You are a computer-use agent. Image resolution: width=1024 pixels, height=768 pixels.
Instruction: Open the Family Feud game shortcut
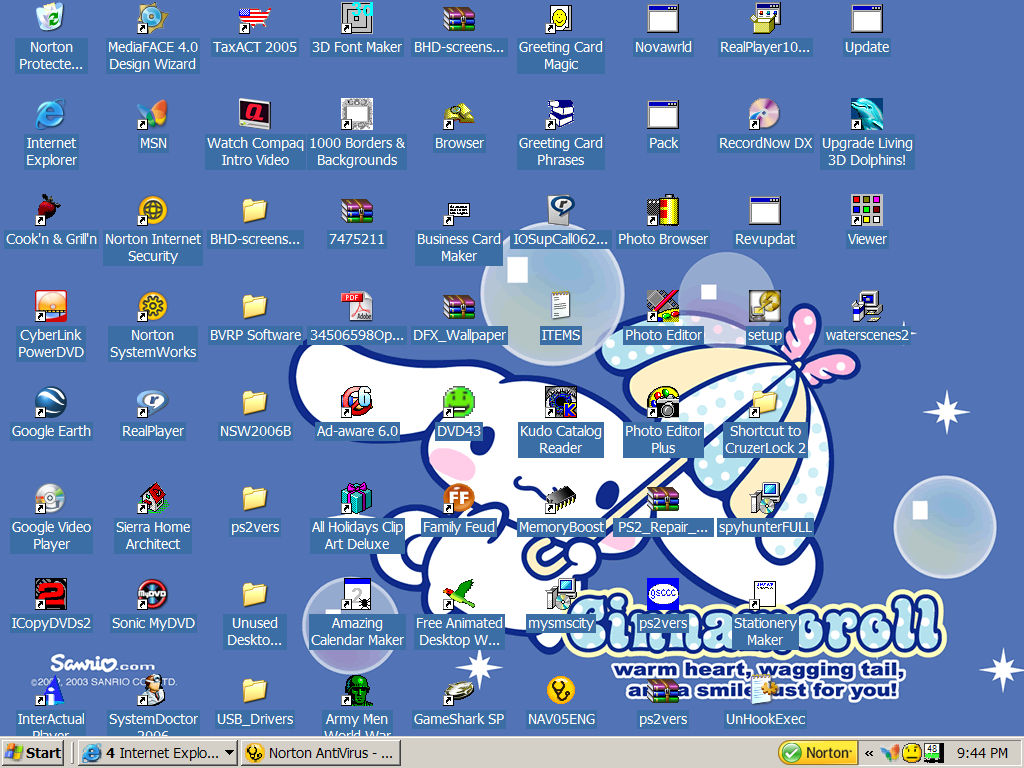tap(458, 498)
